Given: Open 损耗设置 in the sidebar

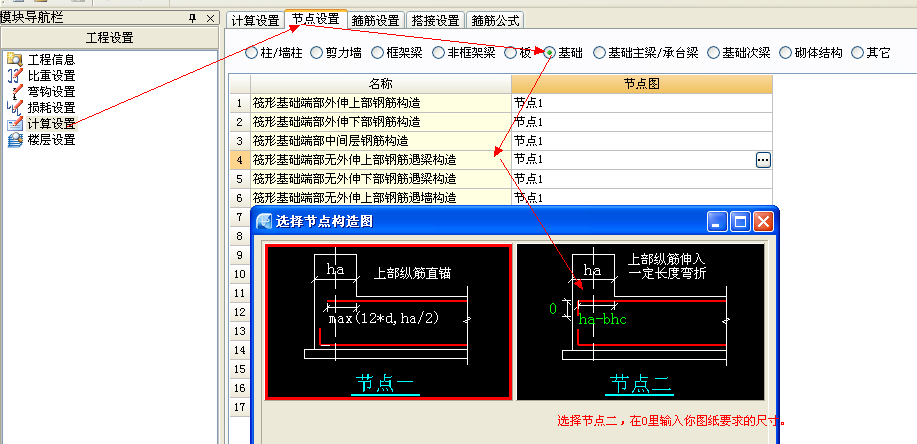Looking at the screenshot, I should [51, 108].
